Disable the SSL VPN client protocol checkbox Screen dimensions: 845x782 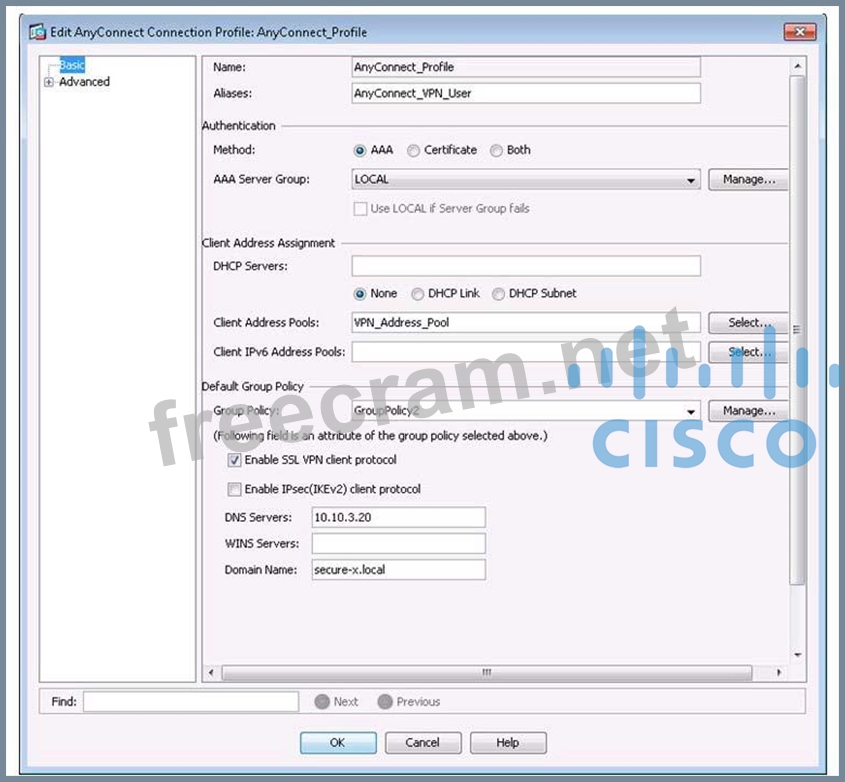[235, 461]
